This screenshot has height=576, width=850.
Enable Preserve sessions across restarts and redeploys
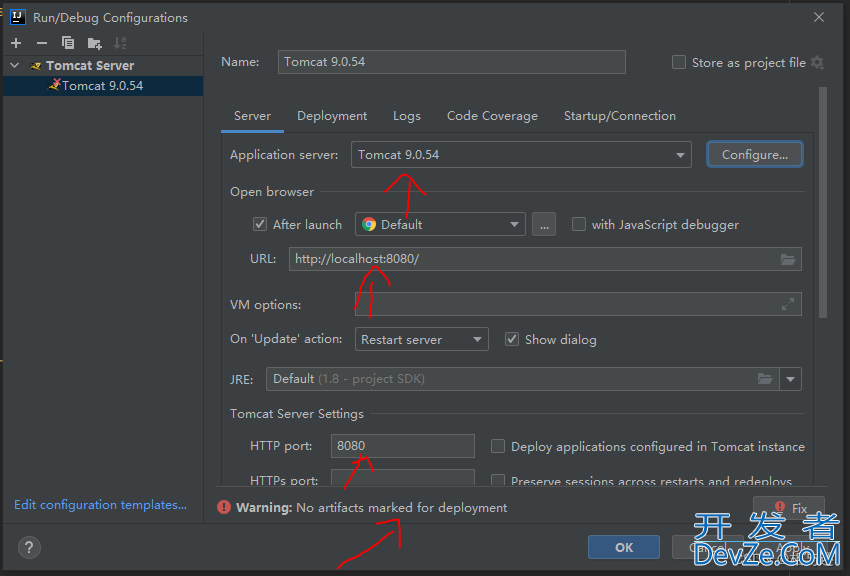[498, 480]
